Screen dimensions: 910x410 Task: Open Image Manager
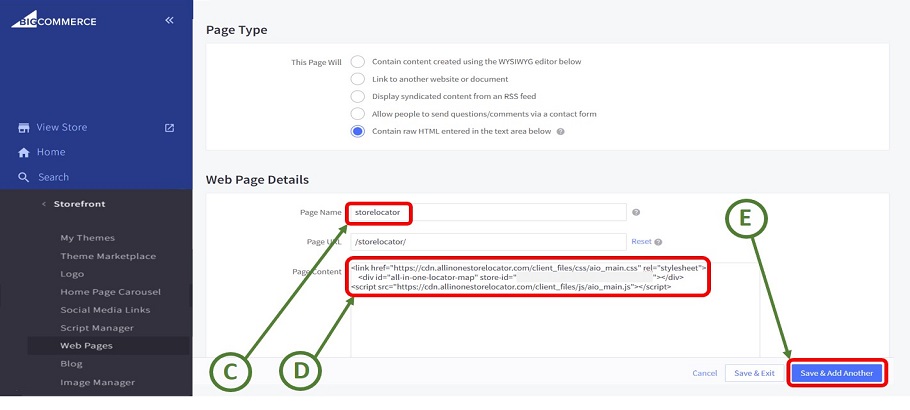point(98,382)
